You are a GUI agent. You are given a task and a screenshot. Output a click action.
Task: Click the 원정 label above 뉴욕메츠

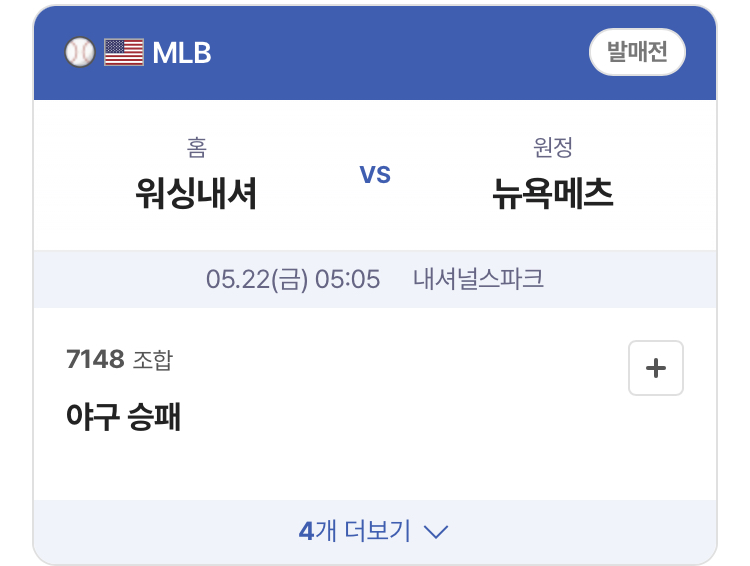552,147
